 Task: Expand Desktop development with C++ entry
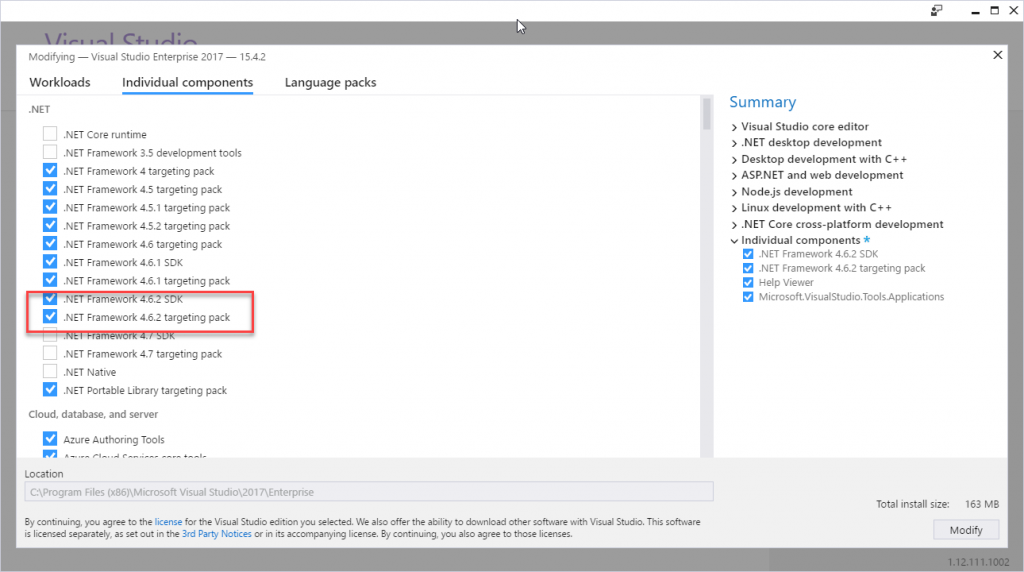tap(734, 160)
